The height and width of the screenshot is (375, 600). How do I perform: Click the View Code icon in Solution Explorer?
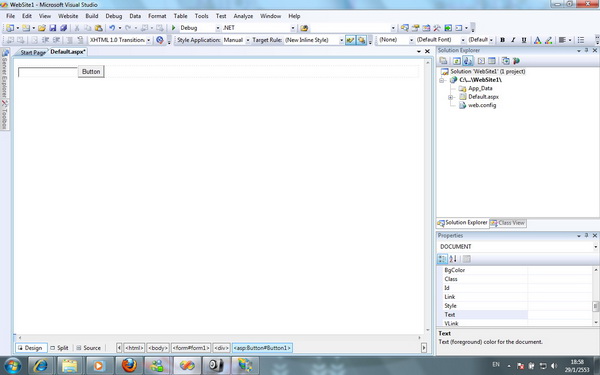click(481, 61)
